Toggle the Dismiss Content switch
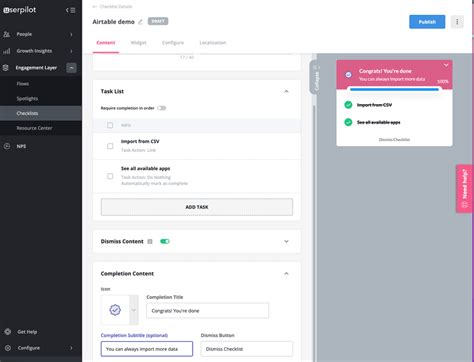This screenshot has height=362, width=474. click(x=165, y=241)
